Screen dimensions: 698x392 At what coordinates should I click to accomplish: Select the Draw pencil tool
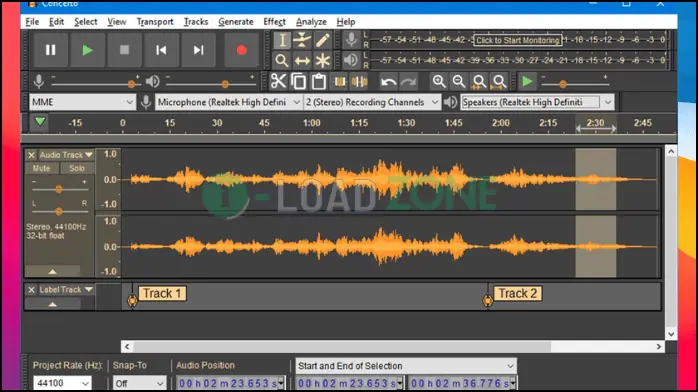coord(323,40)
